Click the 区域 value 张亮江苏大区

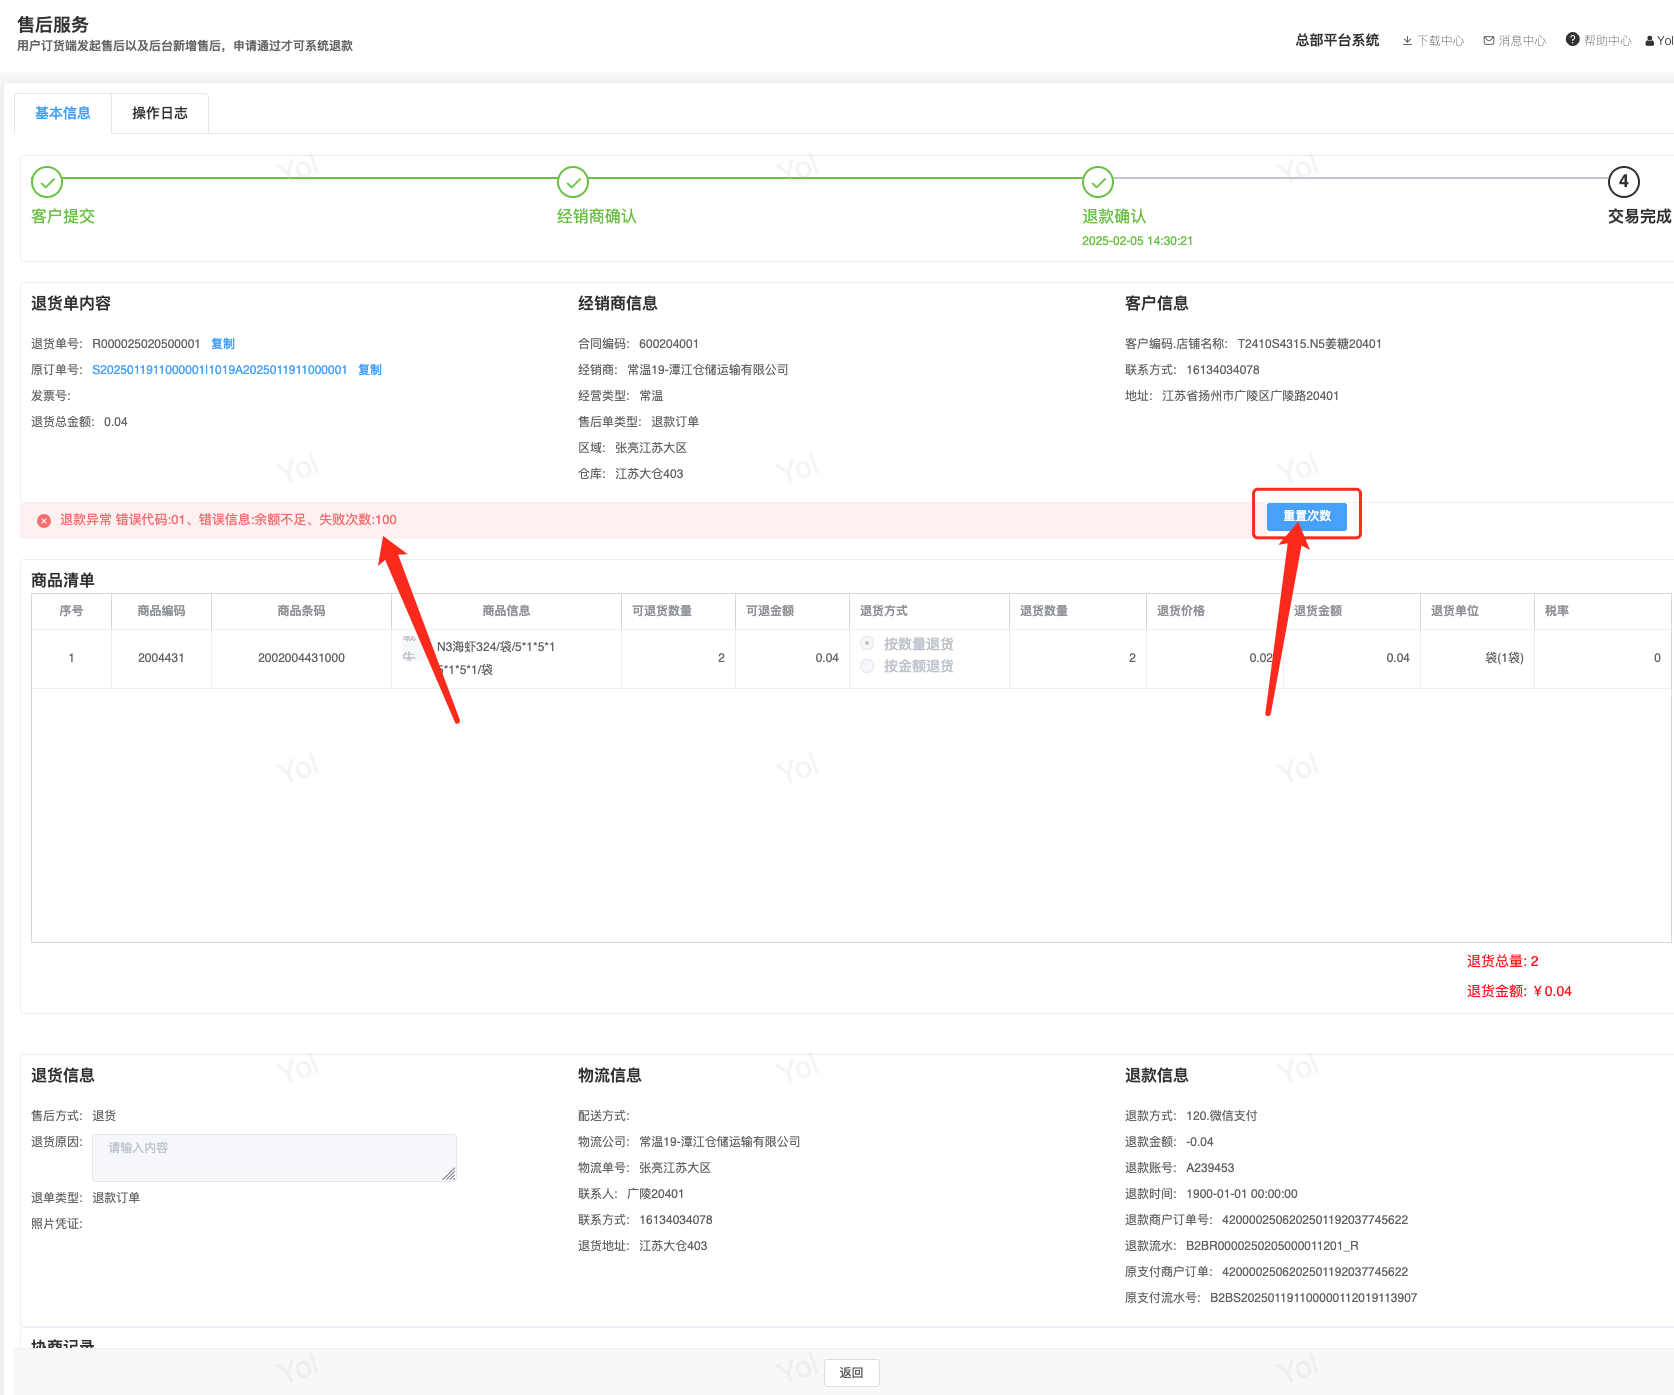pyautogui.click(x=651, y=448)
